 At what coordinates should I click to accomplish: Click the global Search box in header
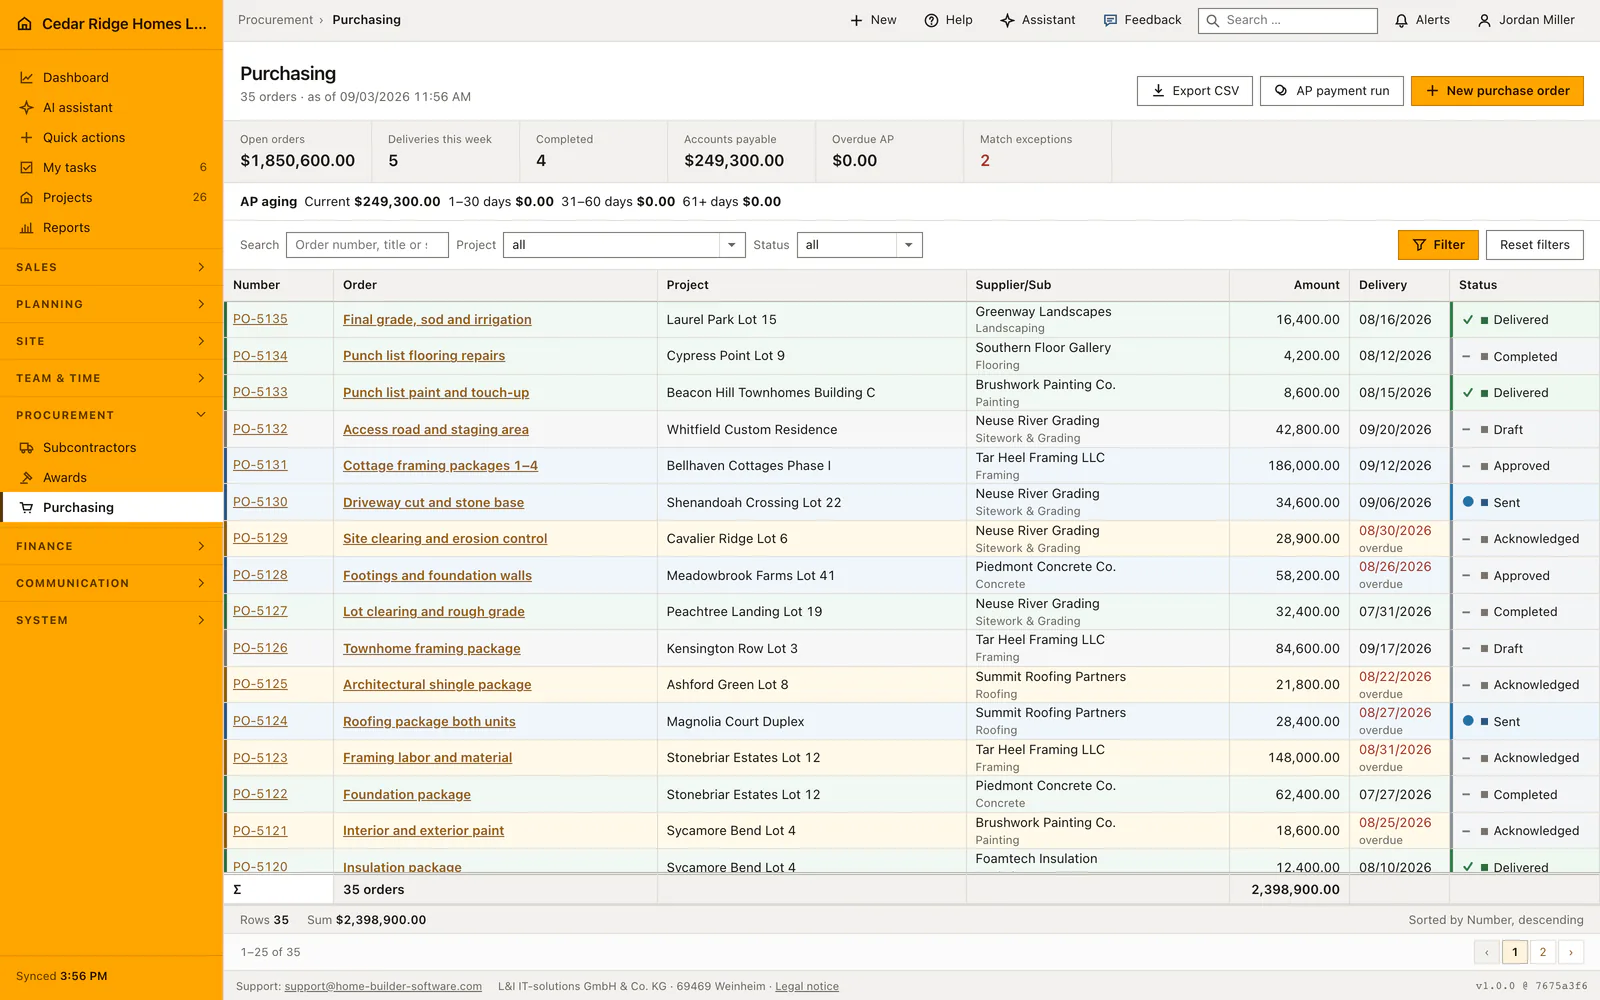pyautogui.click(x=1288, y=20)
